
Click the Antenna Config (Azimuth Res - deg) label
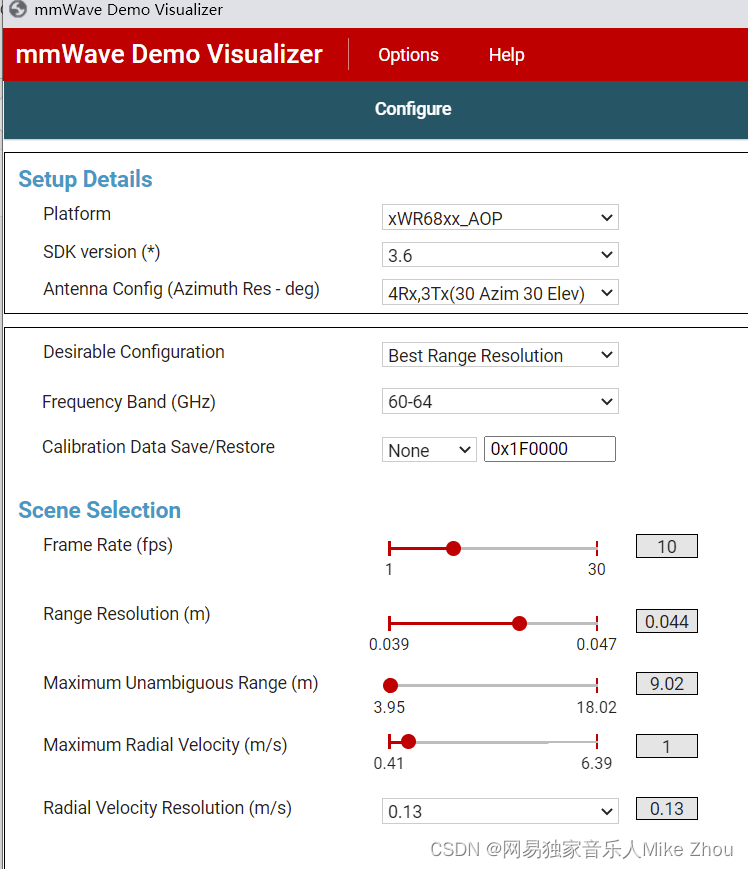[x=182, y=289]
